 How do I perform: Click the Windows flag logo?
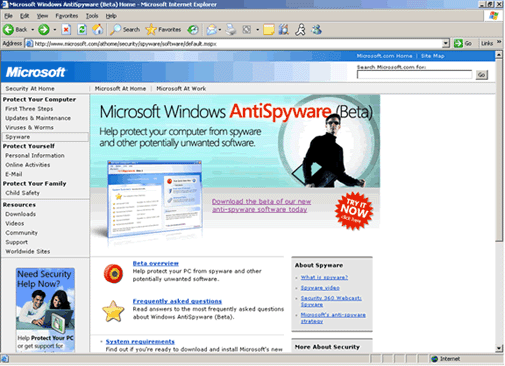[494, 16]
